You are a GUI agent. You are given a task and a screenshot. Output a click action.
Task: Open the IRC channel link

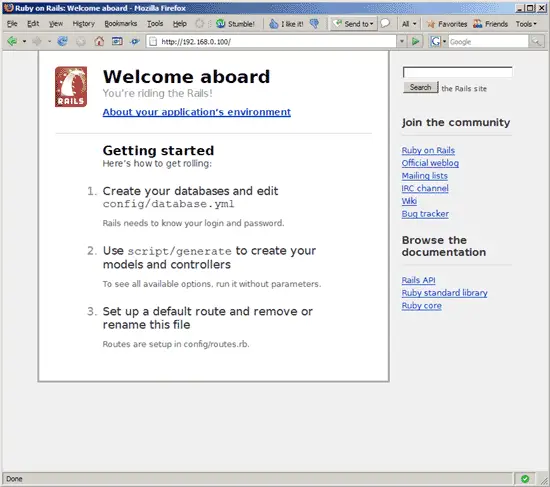(x=425, y=188)
